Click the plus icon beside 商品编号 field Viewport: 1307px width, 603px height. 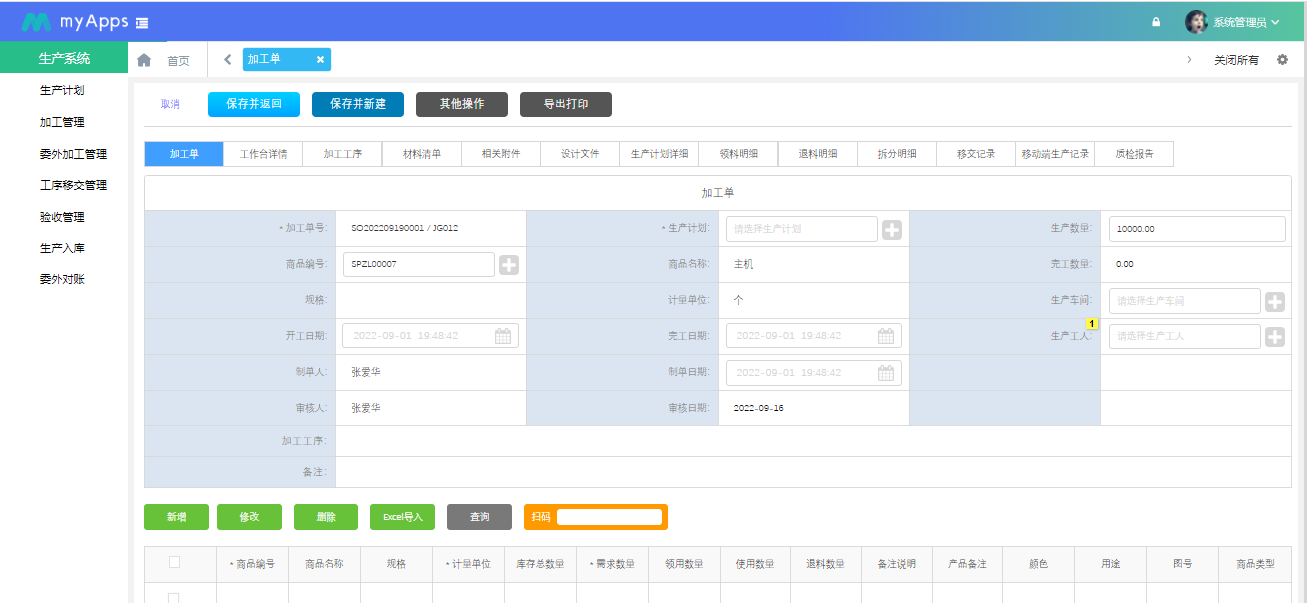(x=509, y=265)
